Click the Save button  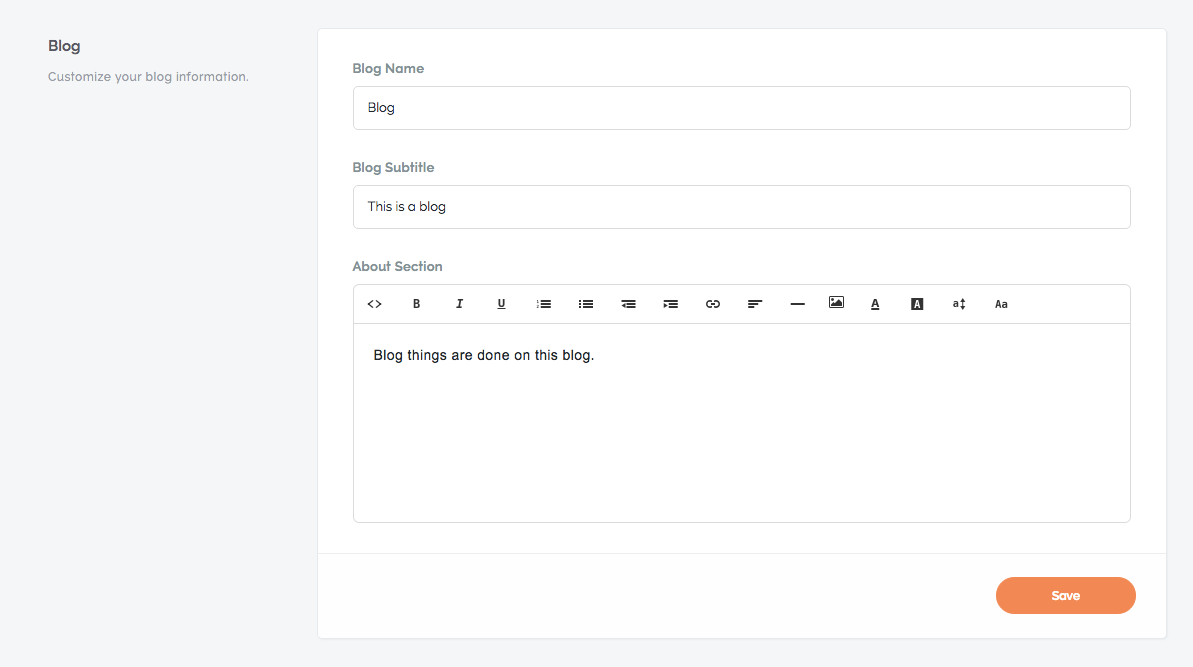[x=1065, y=596]
